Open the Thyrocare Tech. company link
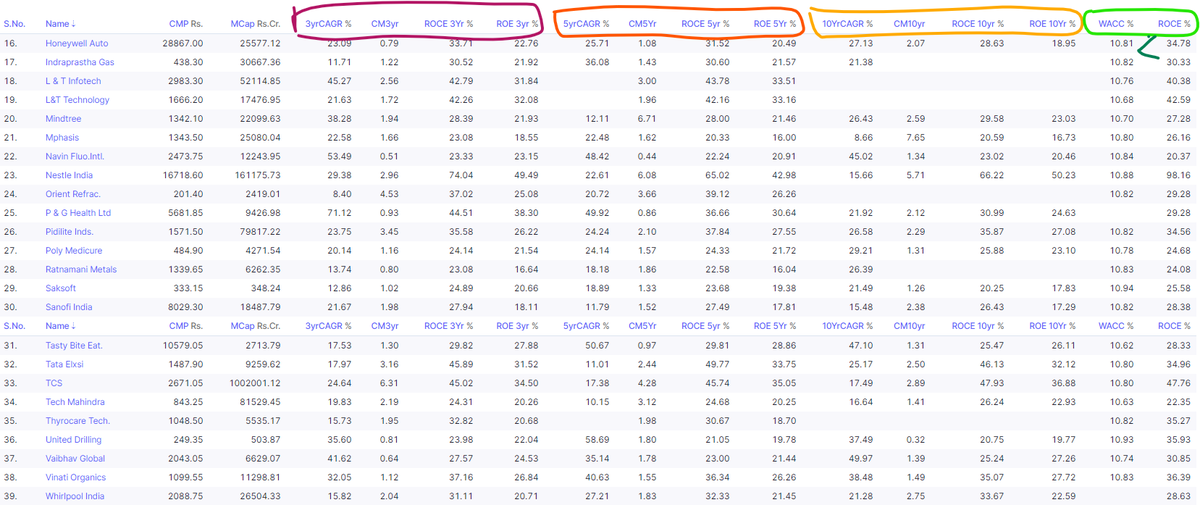The image size is (1200, 505). click(78, 421)
